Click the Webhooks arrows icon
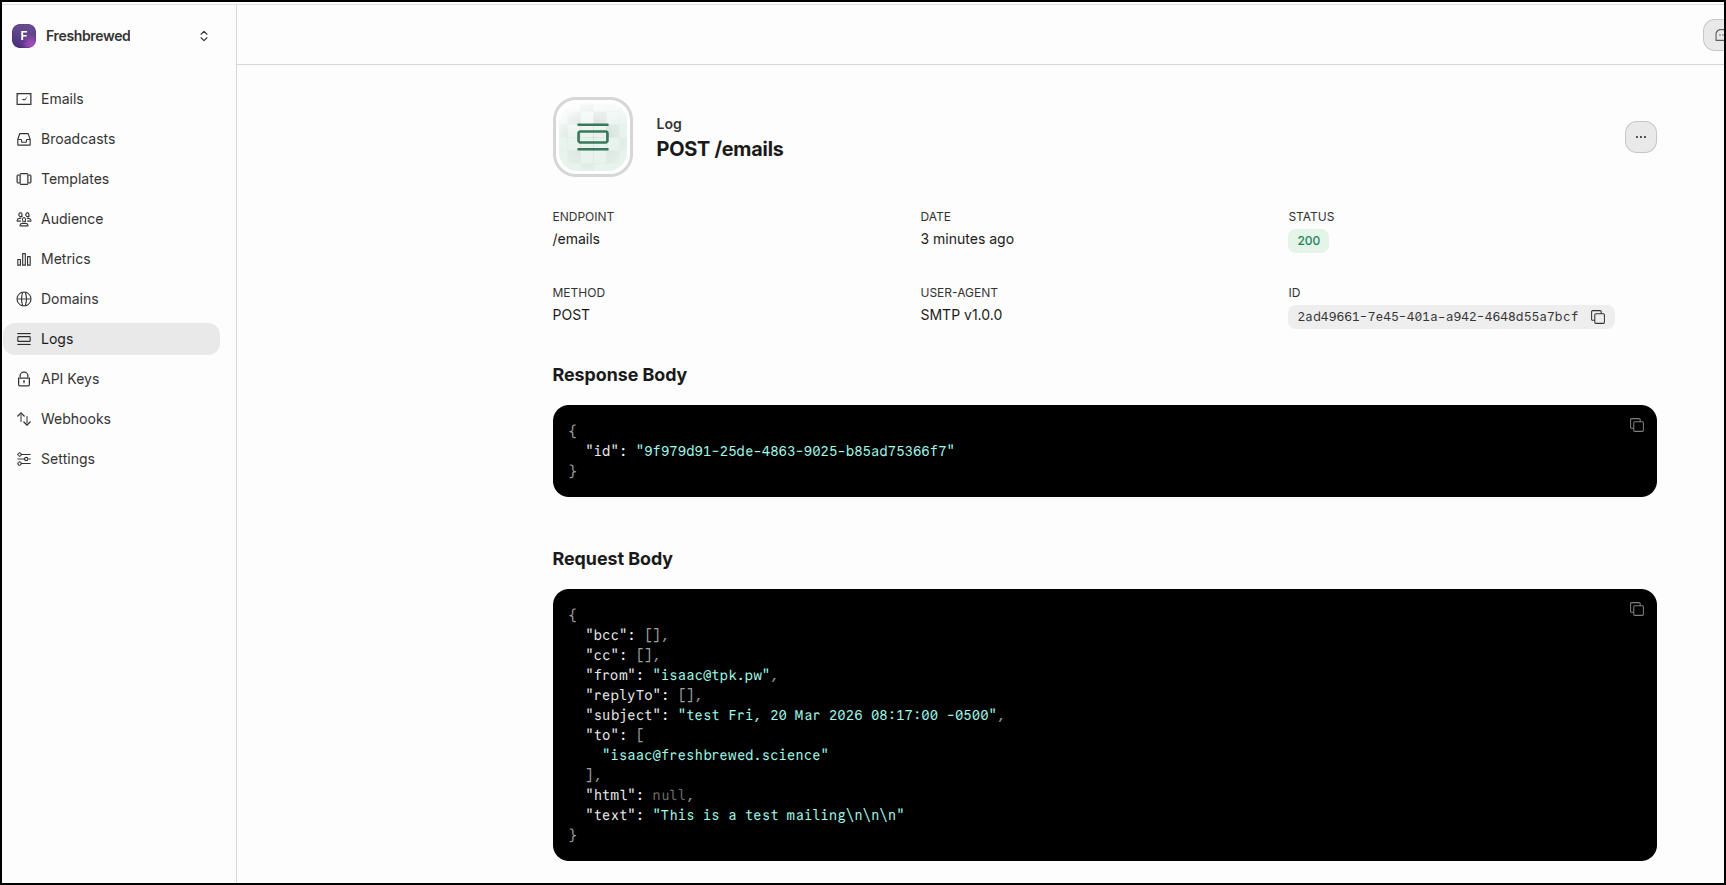Screen dimensions: 1726x885 coord(24,419)
